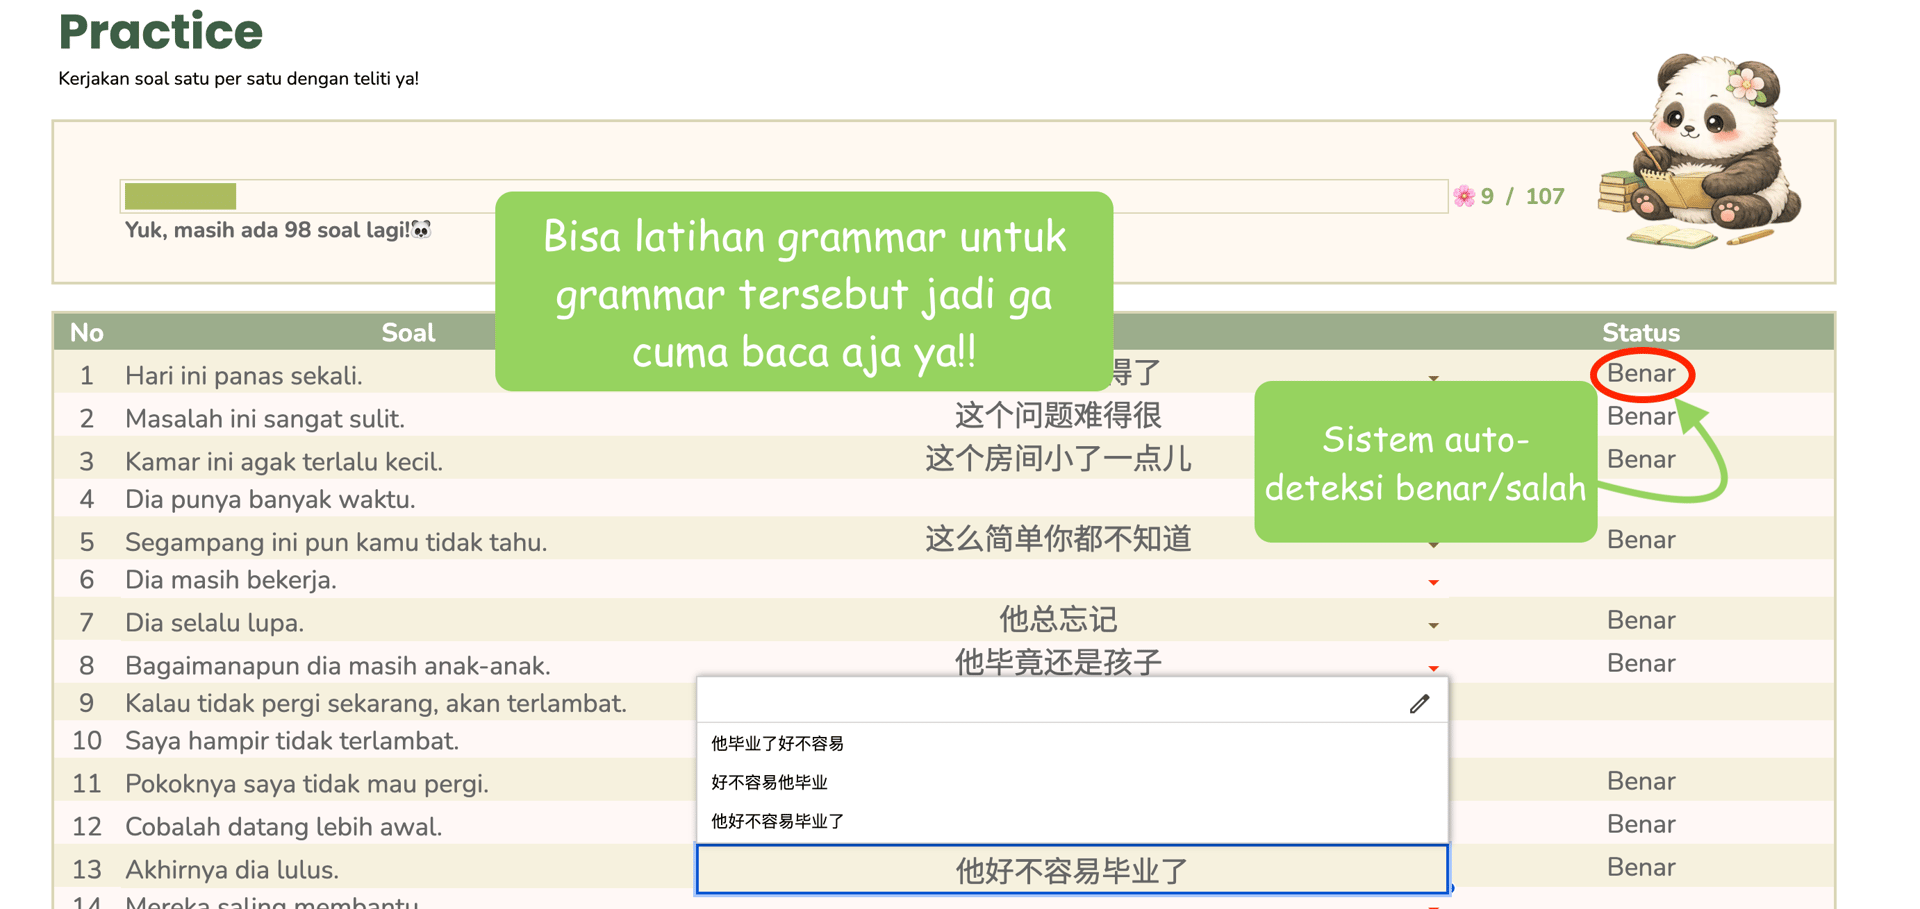Click the 'Benar' status on question 1
The height and width of the screenshot is (909, 1920).
tap(1641, 374)
